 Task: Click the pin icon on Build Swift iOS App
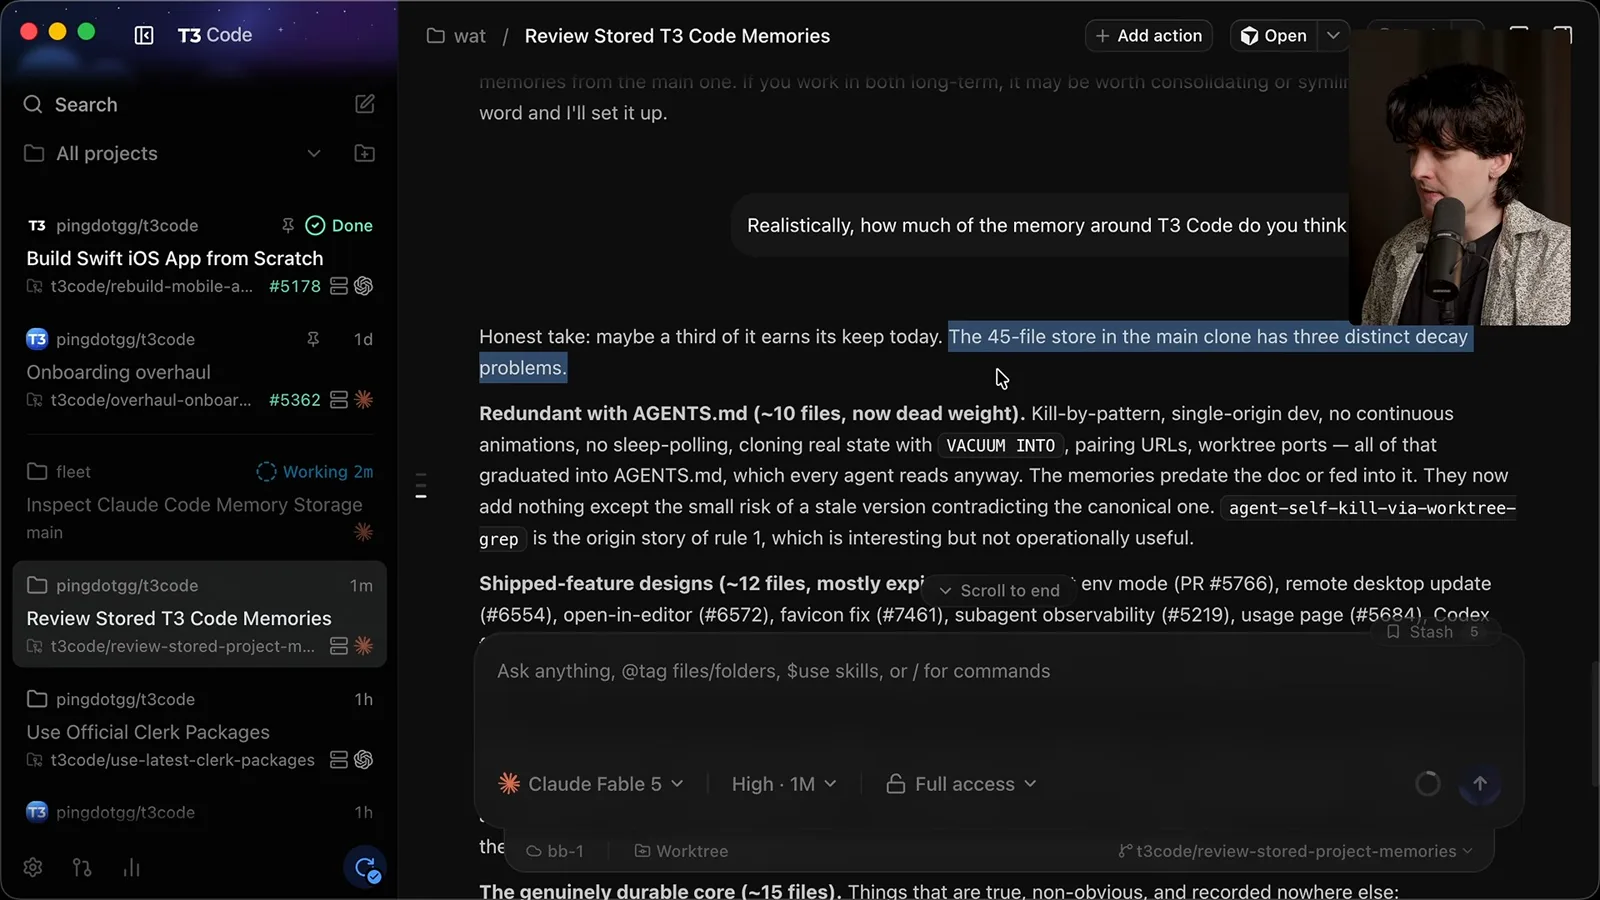coord(288,225)
